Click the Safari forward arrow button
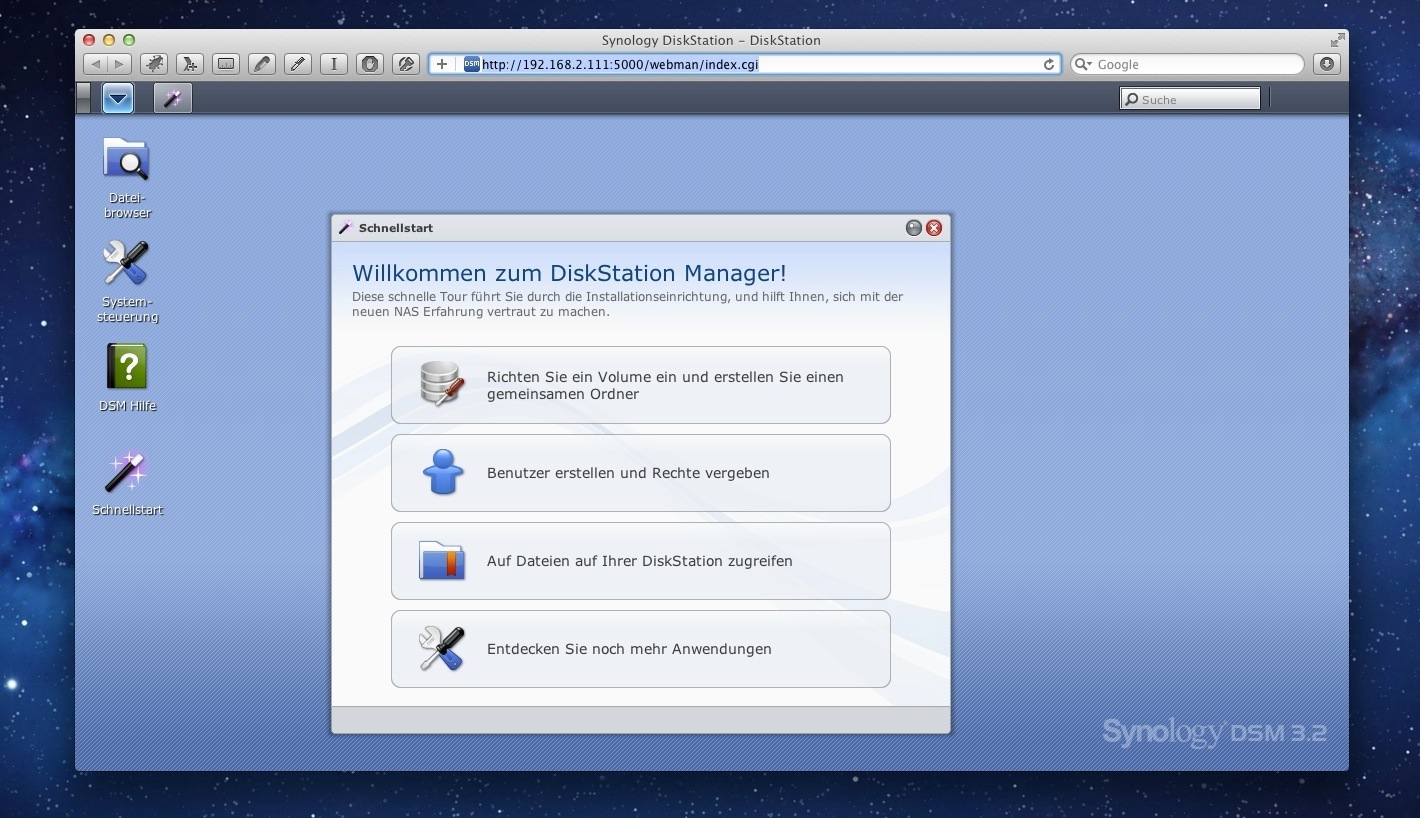The width and height of the screenshot is (1420, 818). 119,64
